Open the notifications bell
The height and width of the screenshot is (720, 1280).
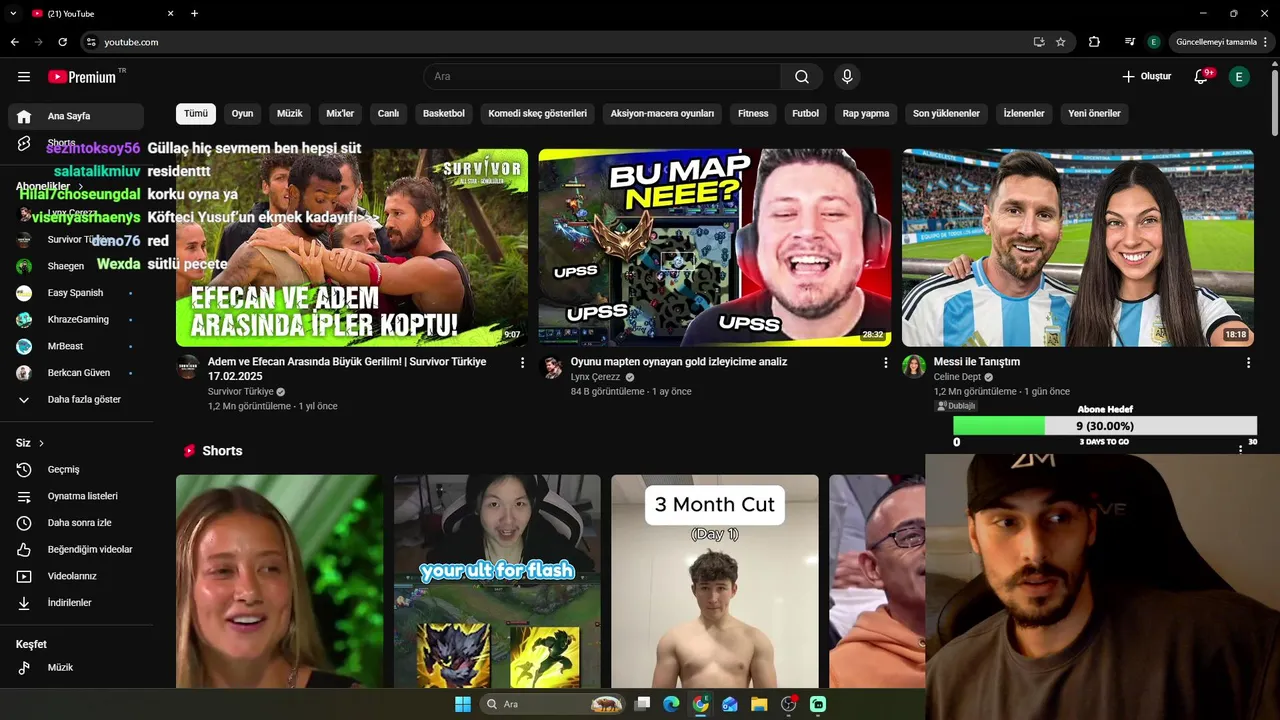(1202, 77)
